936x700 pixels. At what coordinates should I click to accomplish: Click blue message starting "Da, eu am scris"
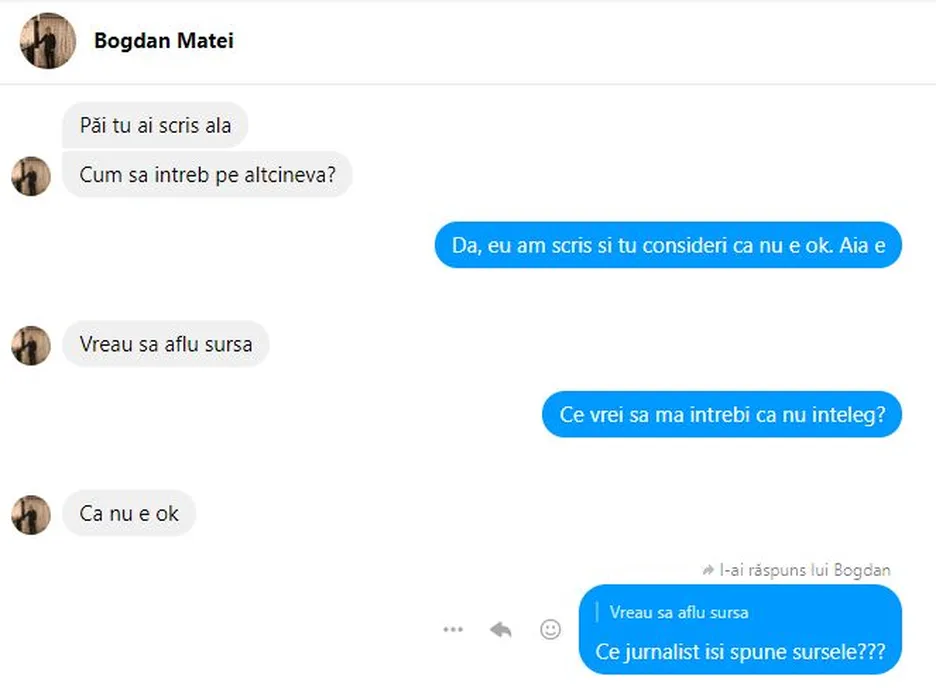[x=668, y=245]
